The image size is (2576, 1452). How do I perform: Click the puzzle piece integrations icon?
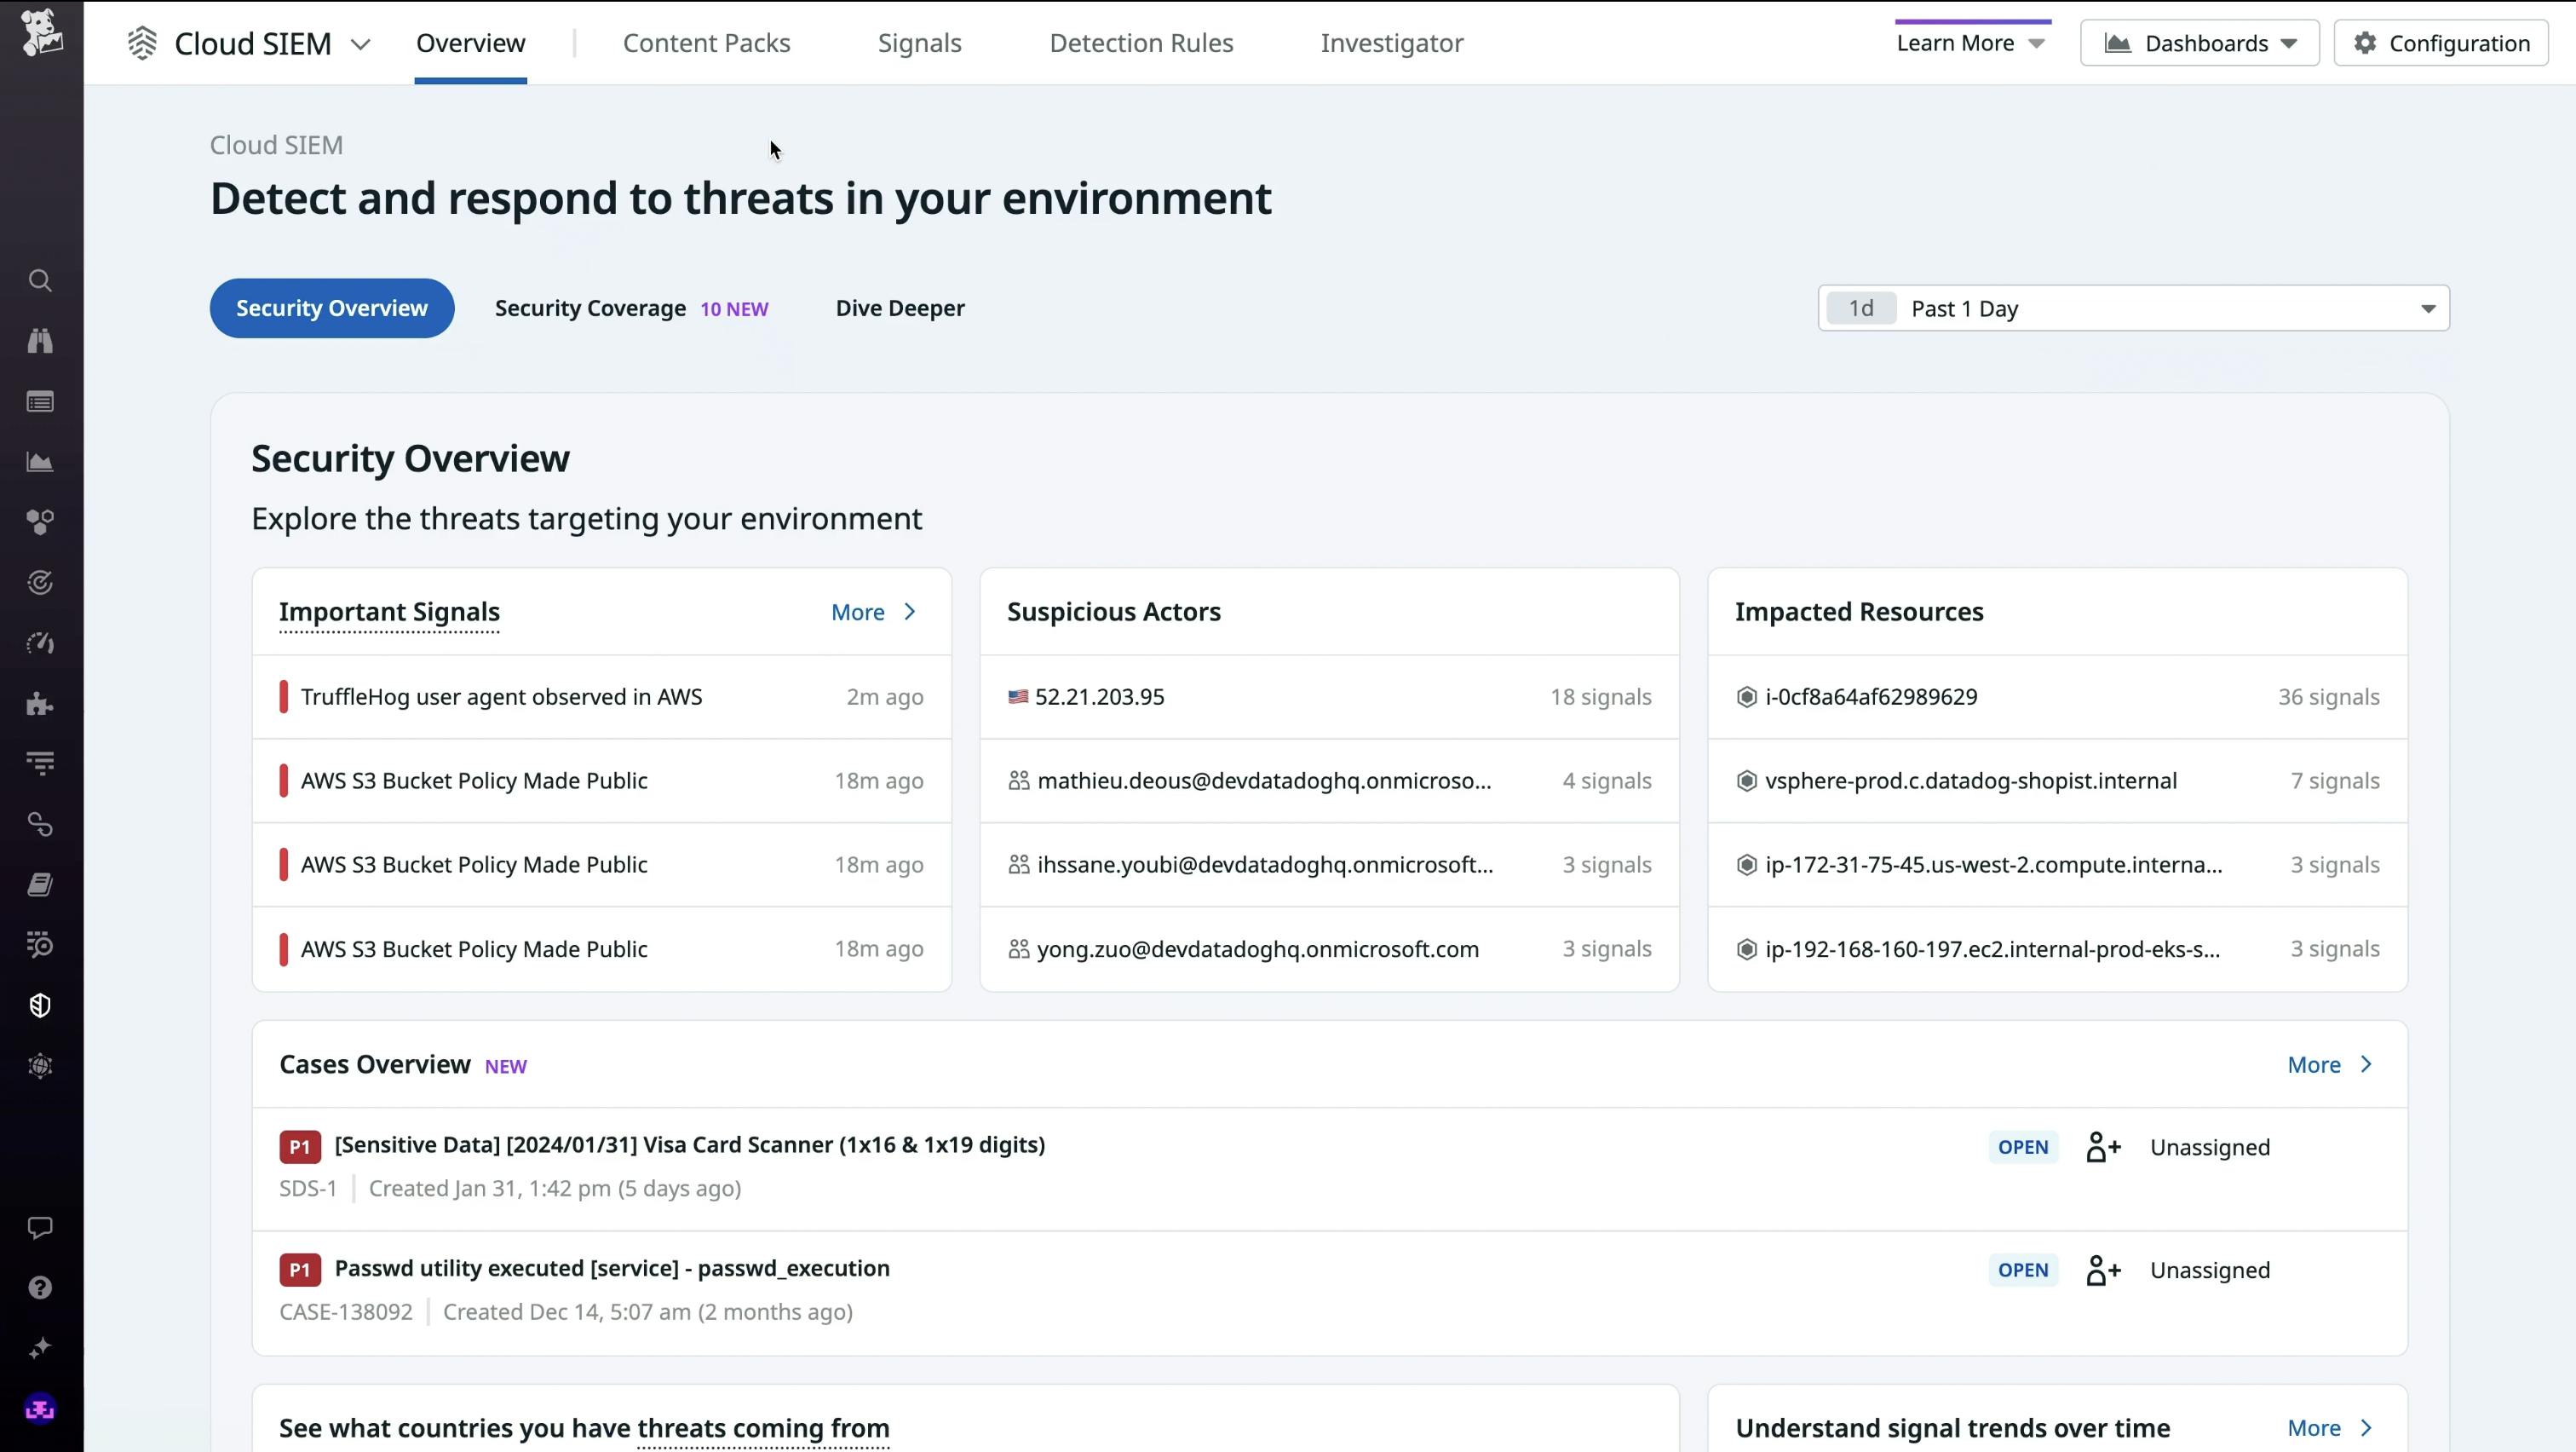pyautogui.click(x=40, y=704)
